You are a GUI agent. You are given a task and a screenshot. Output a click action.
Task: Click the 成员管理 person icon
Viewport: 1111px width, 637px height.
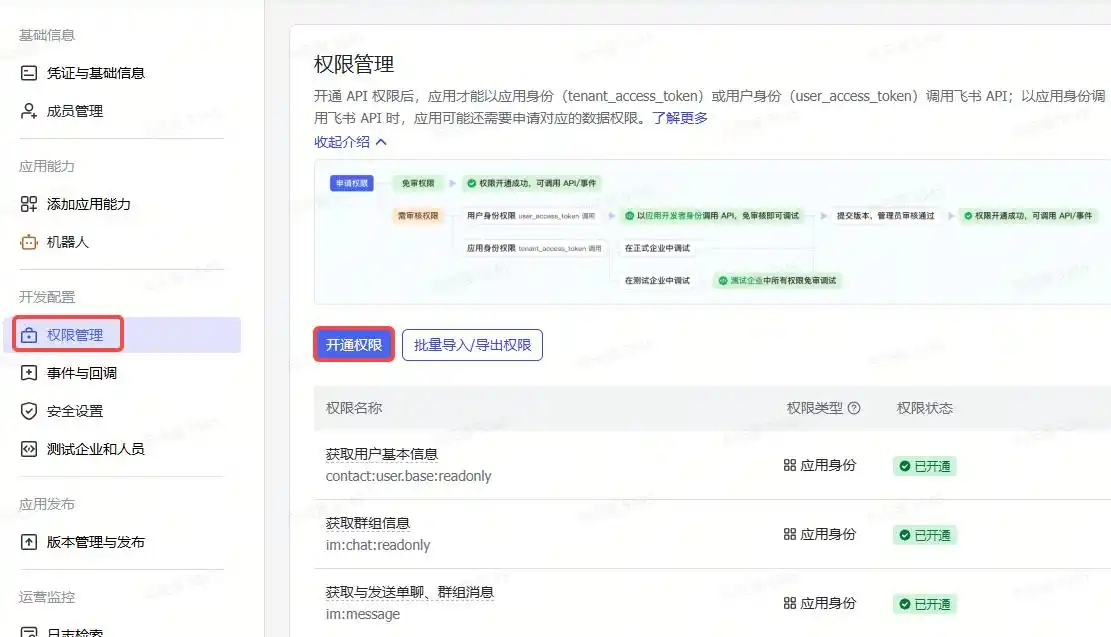[29, 111]
